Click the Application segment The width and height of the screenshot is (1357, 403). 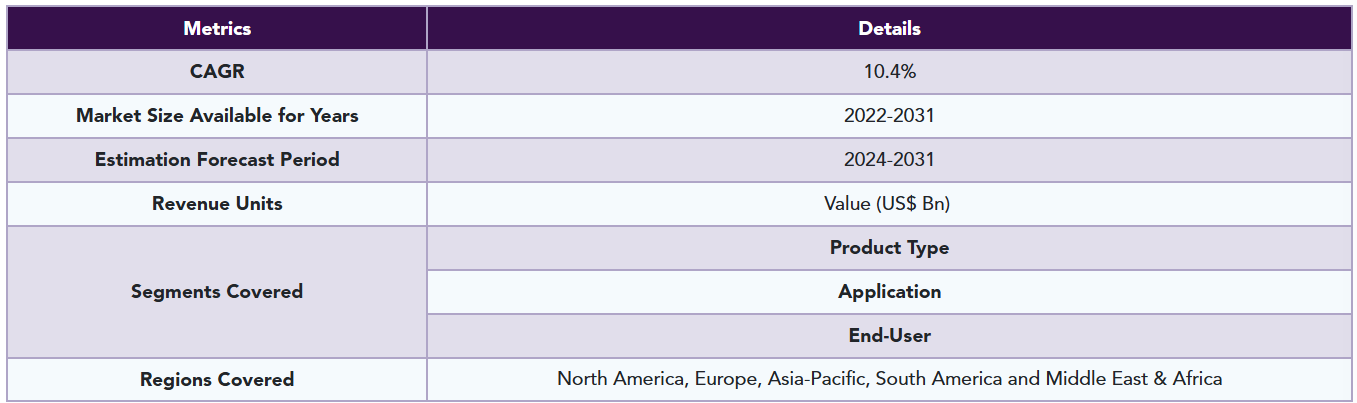pyautogui.click(x=889, y=292)
